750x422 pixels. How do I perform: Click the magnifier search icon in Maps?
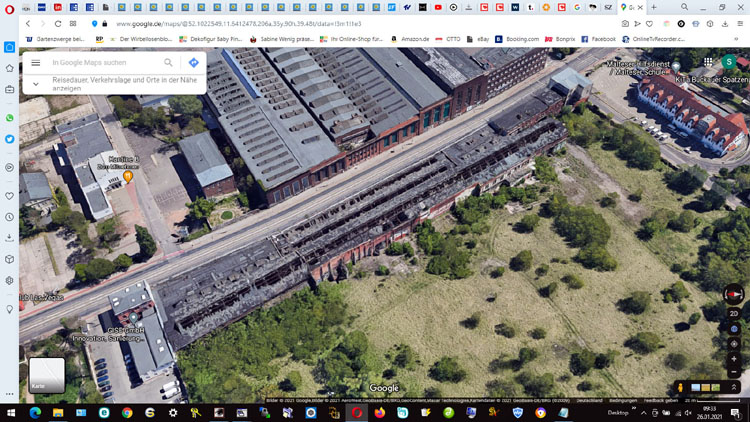[168, 63]
